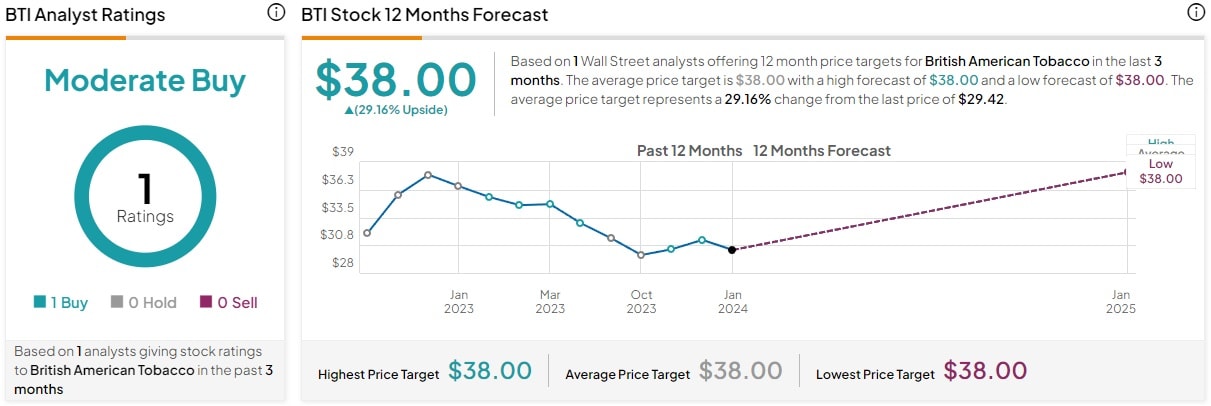Click British American Tobacco in the ratings footnote
1211x406 pixels.
(112, 370)
